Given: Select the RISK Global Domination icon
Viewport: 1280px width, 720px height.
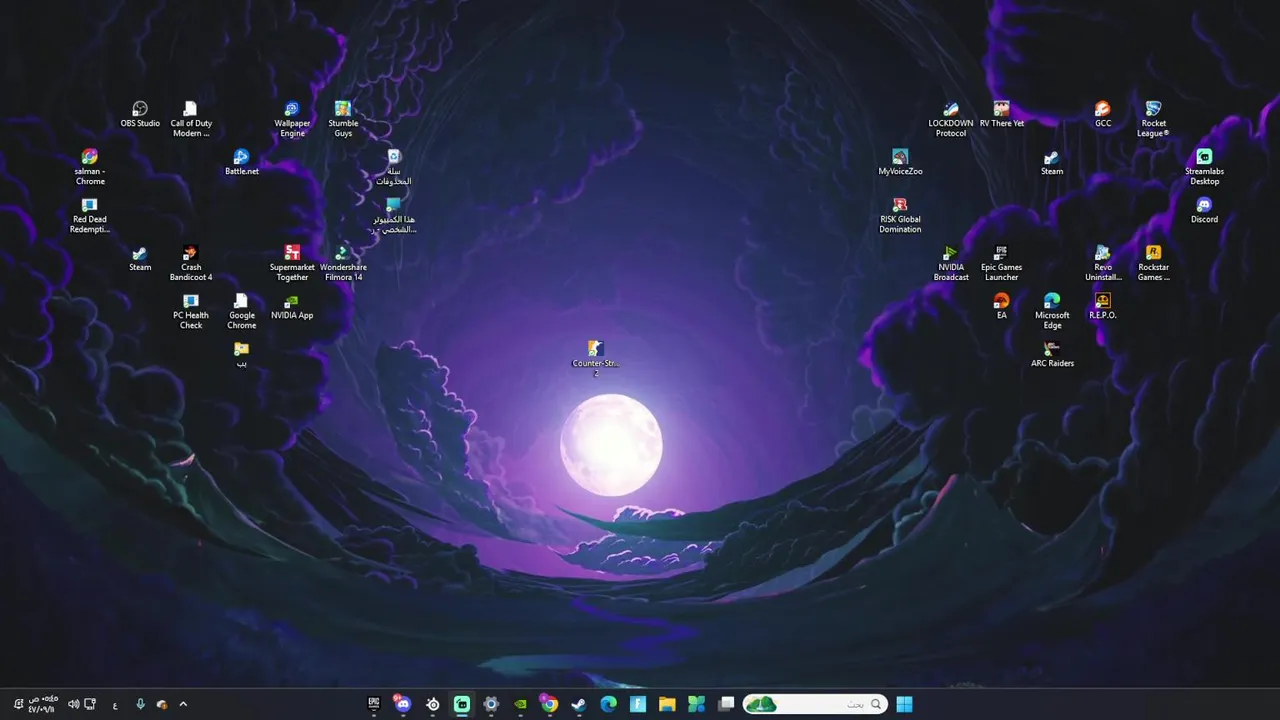Looking at the screenshot, I should pyautogui.click(x=900, y=214).
